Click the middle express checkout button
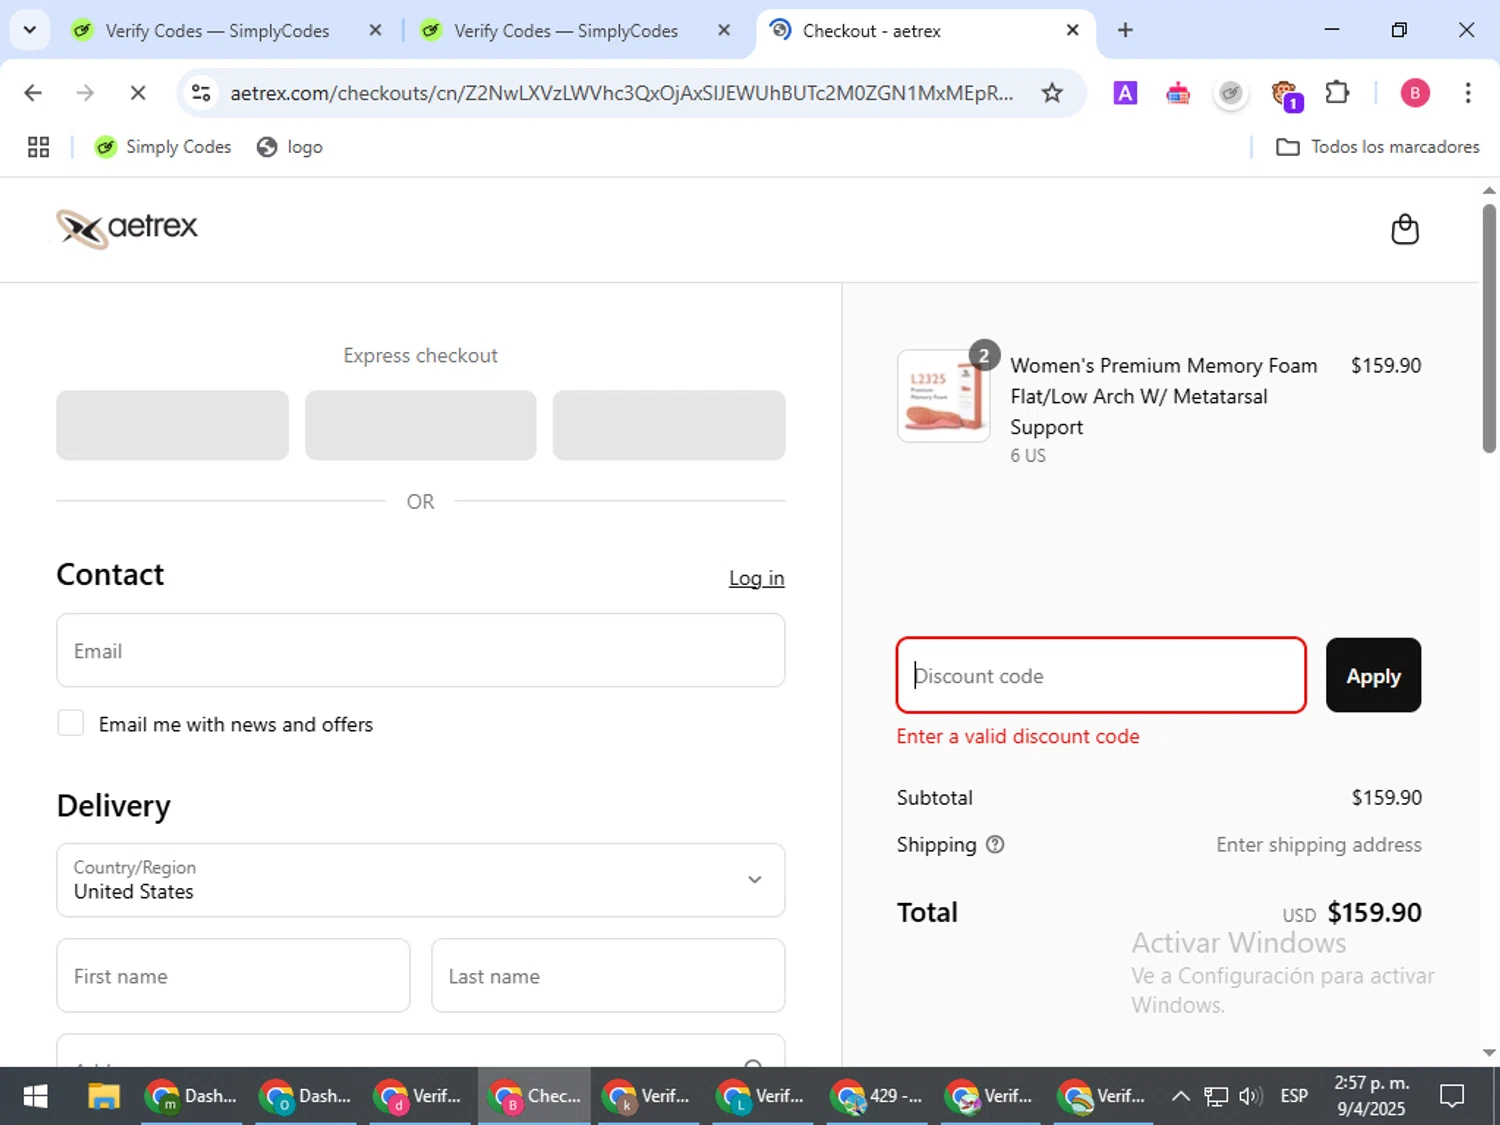The image size is (1500, 1125). (x=420, y=425)
